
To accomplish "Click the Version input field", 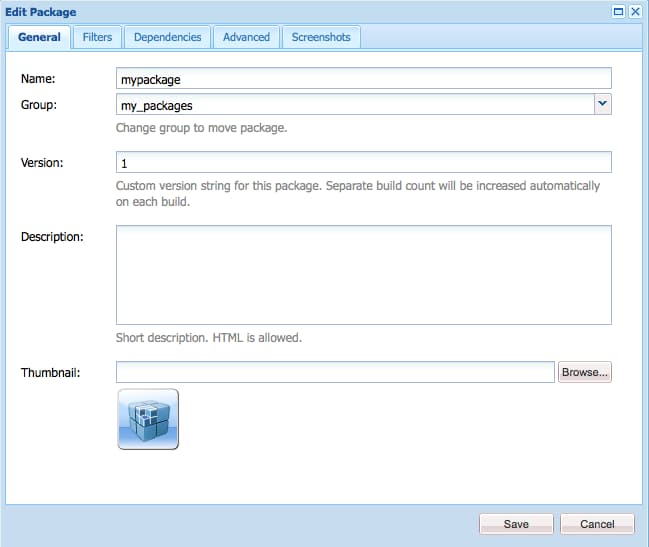I will pos(363,162).
